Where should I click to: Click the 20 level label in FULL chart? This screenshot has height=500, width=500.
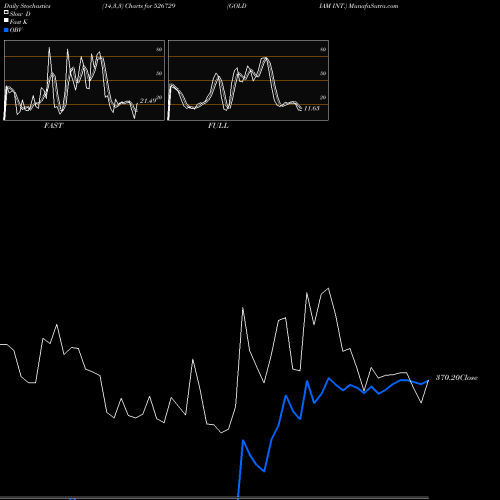[x=323, y=97]
